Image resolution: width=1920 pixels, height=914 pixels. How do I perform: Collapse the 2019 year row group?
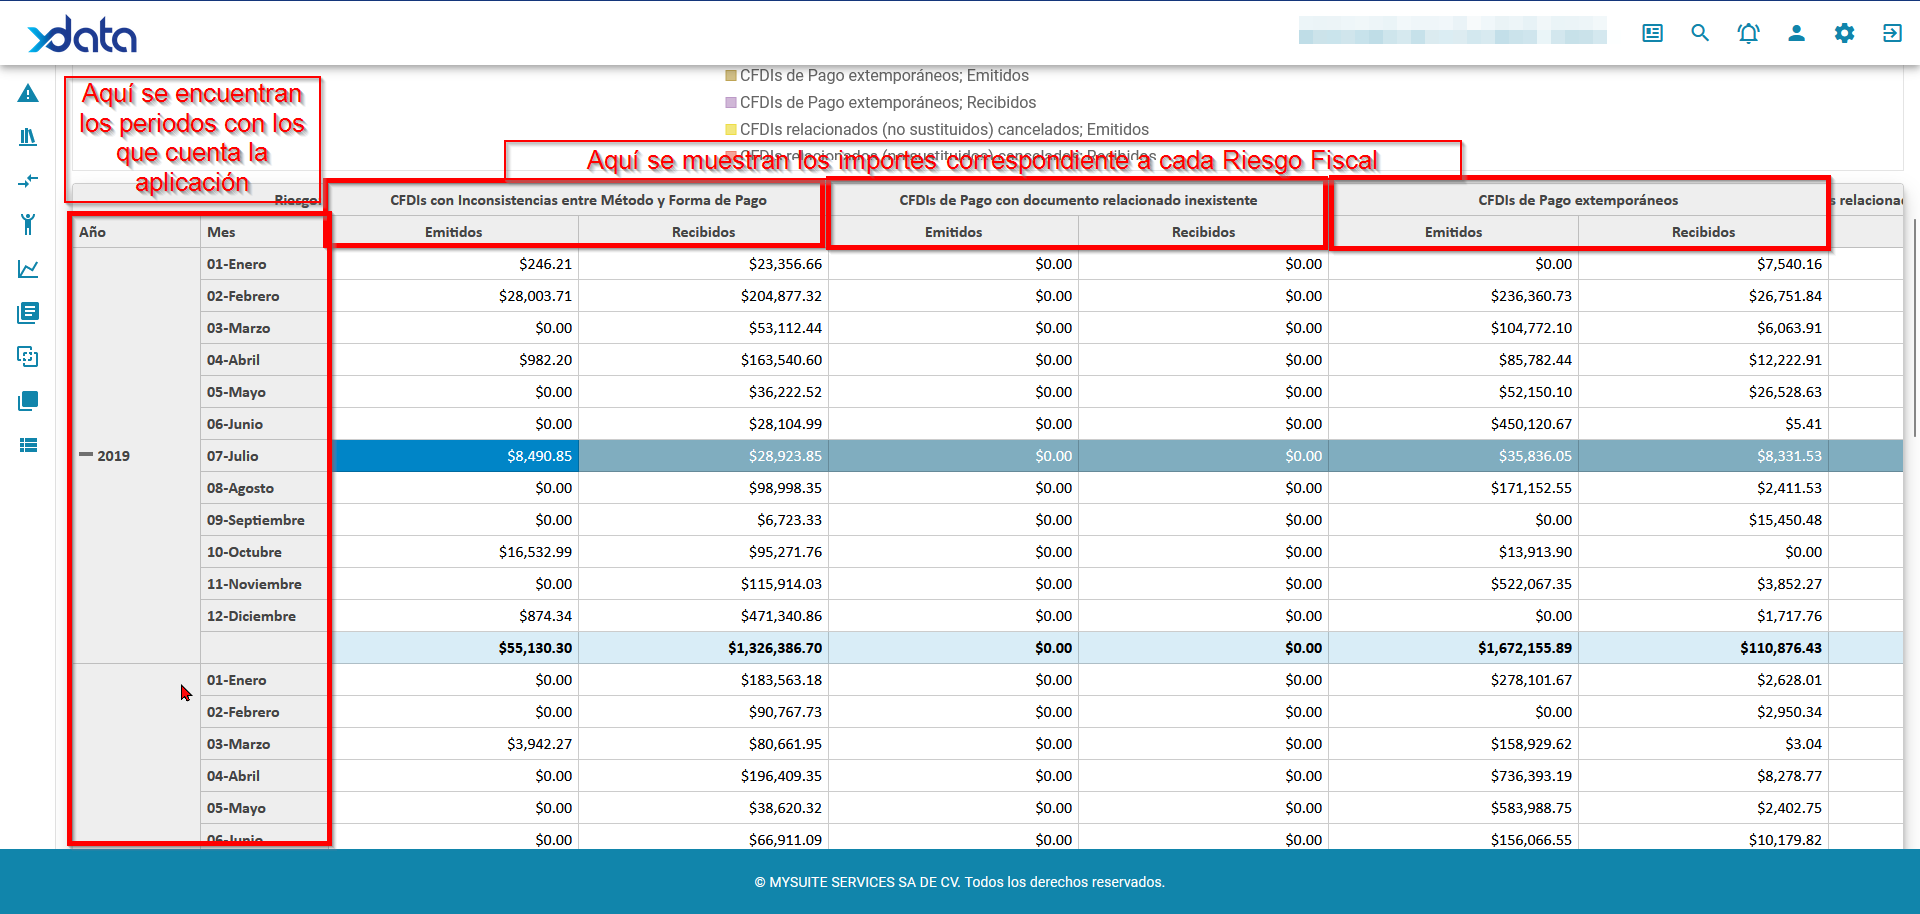click(86, 455)
